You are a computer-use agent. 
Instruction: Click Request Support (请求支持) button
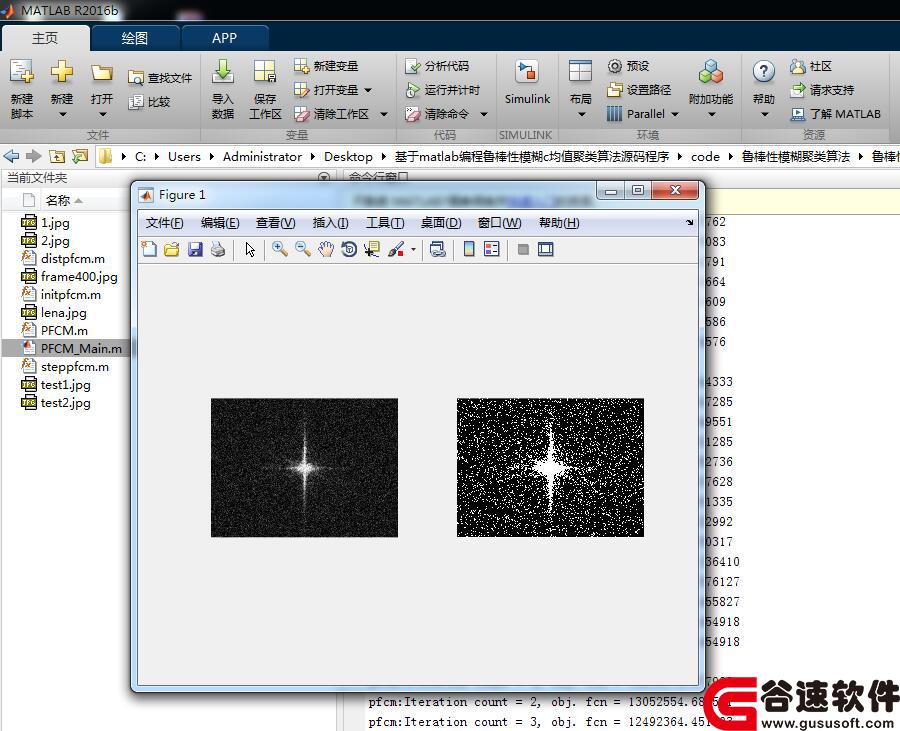822,90
